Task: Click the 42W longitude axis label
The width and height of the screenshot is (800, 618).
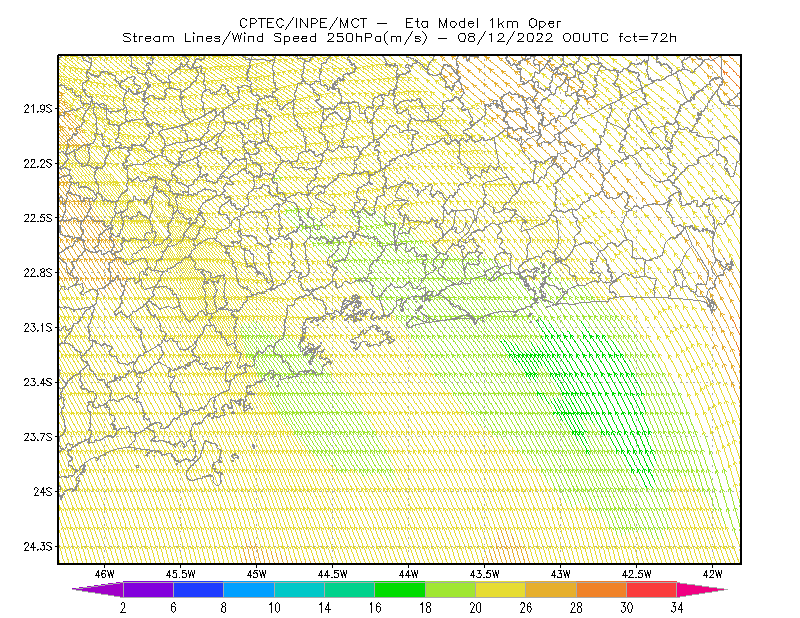Action: click(712, 574)
